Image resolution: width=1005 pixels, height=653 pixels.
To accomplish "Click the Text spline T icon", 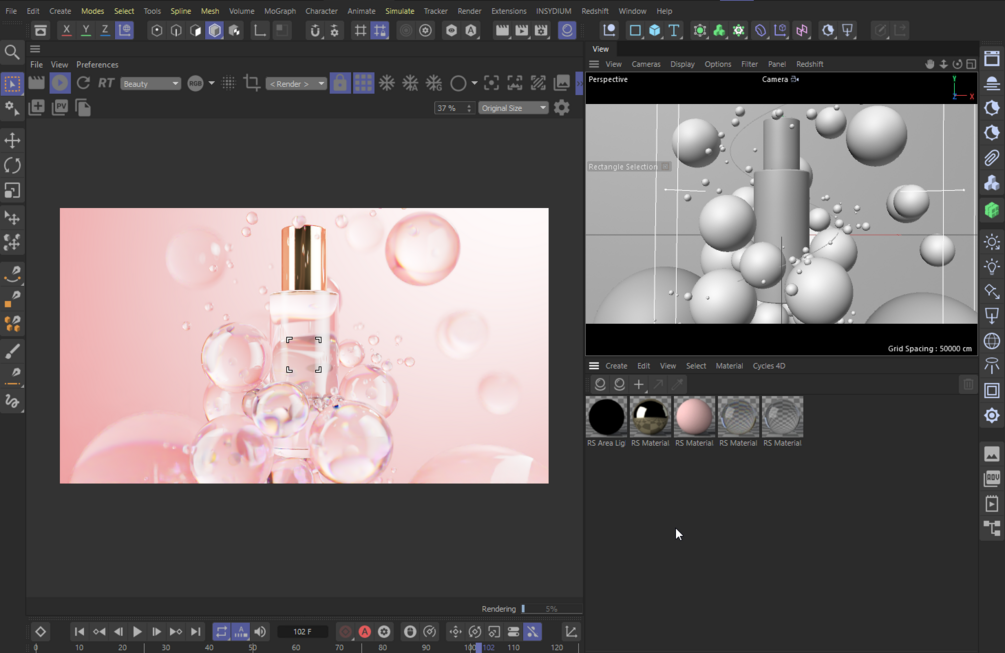I will coord(674,30).
